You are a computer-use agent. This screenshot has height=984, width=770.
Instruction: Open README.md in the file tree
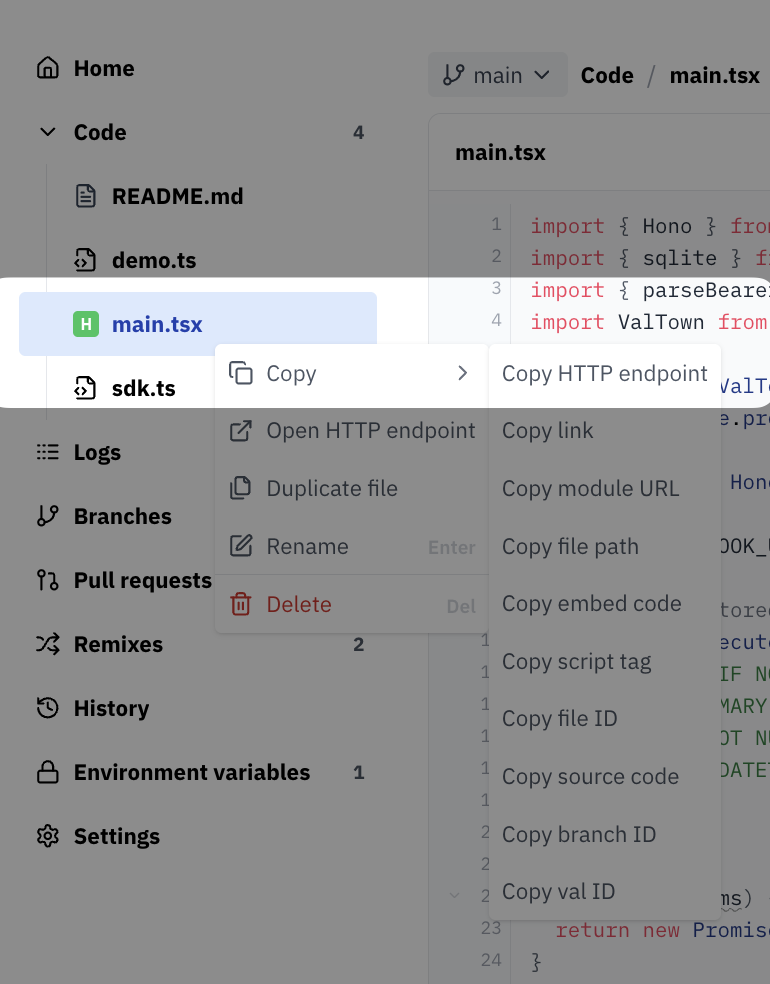pyautogui.click(x=177, y=196)
